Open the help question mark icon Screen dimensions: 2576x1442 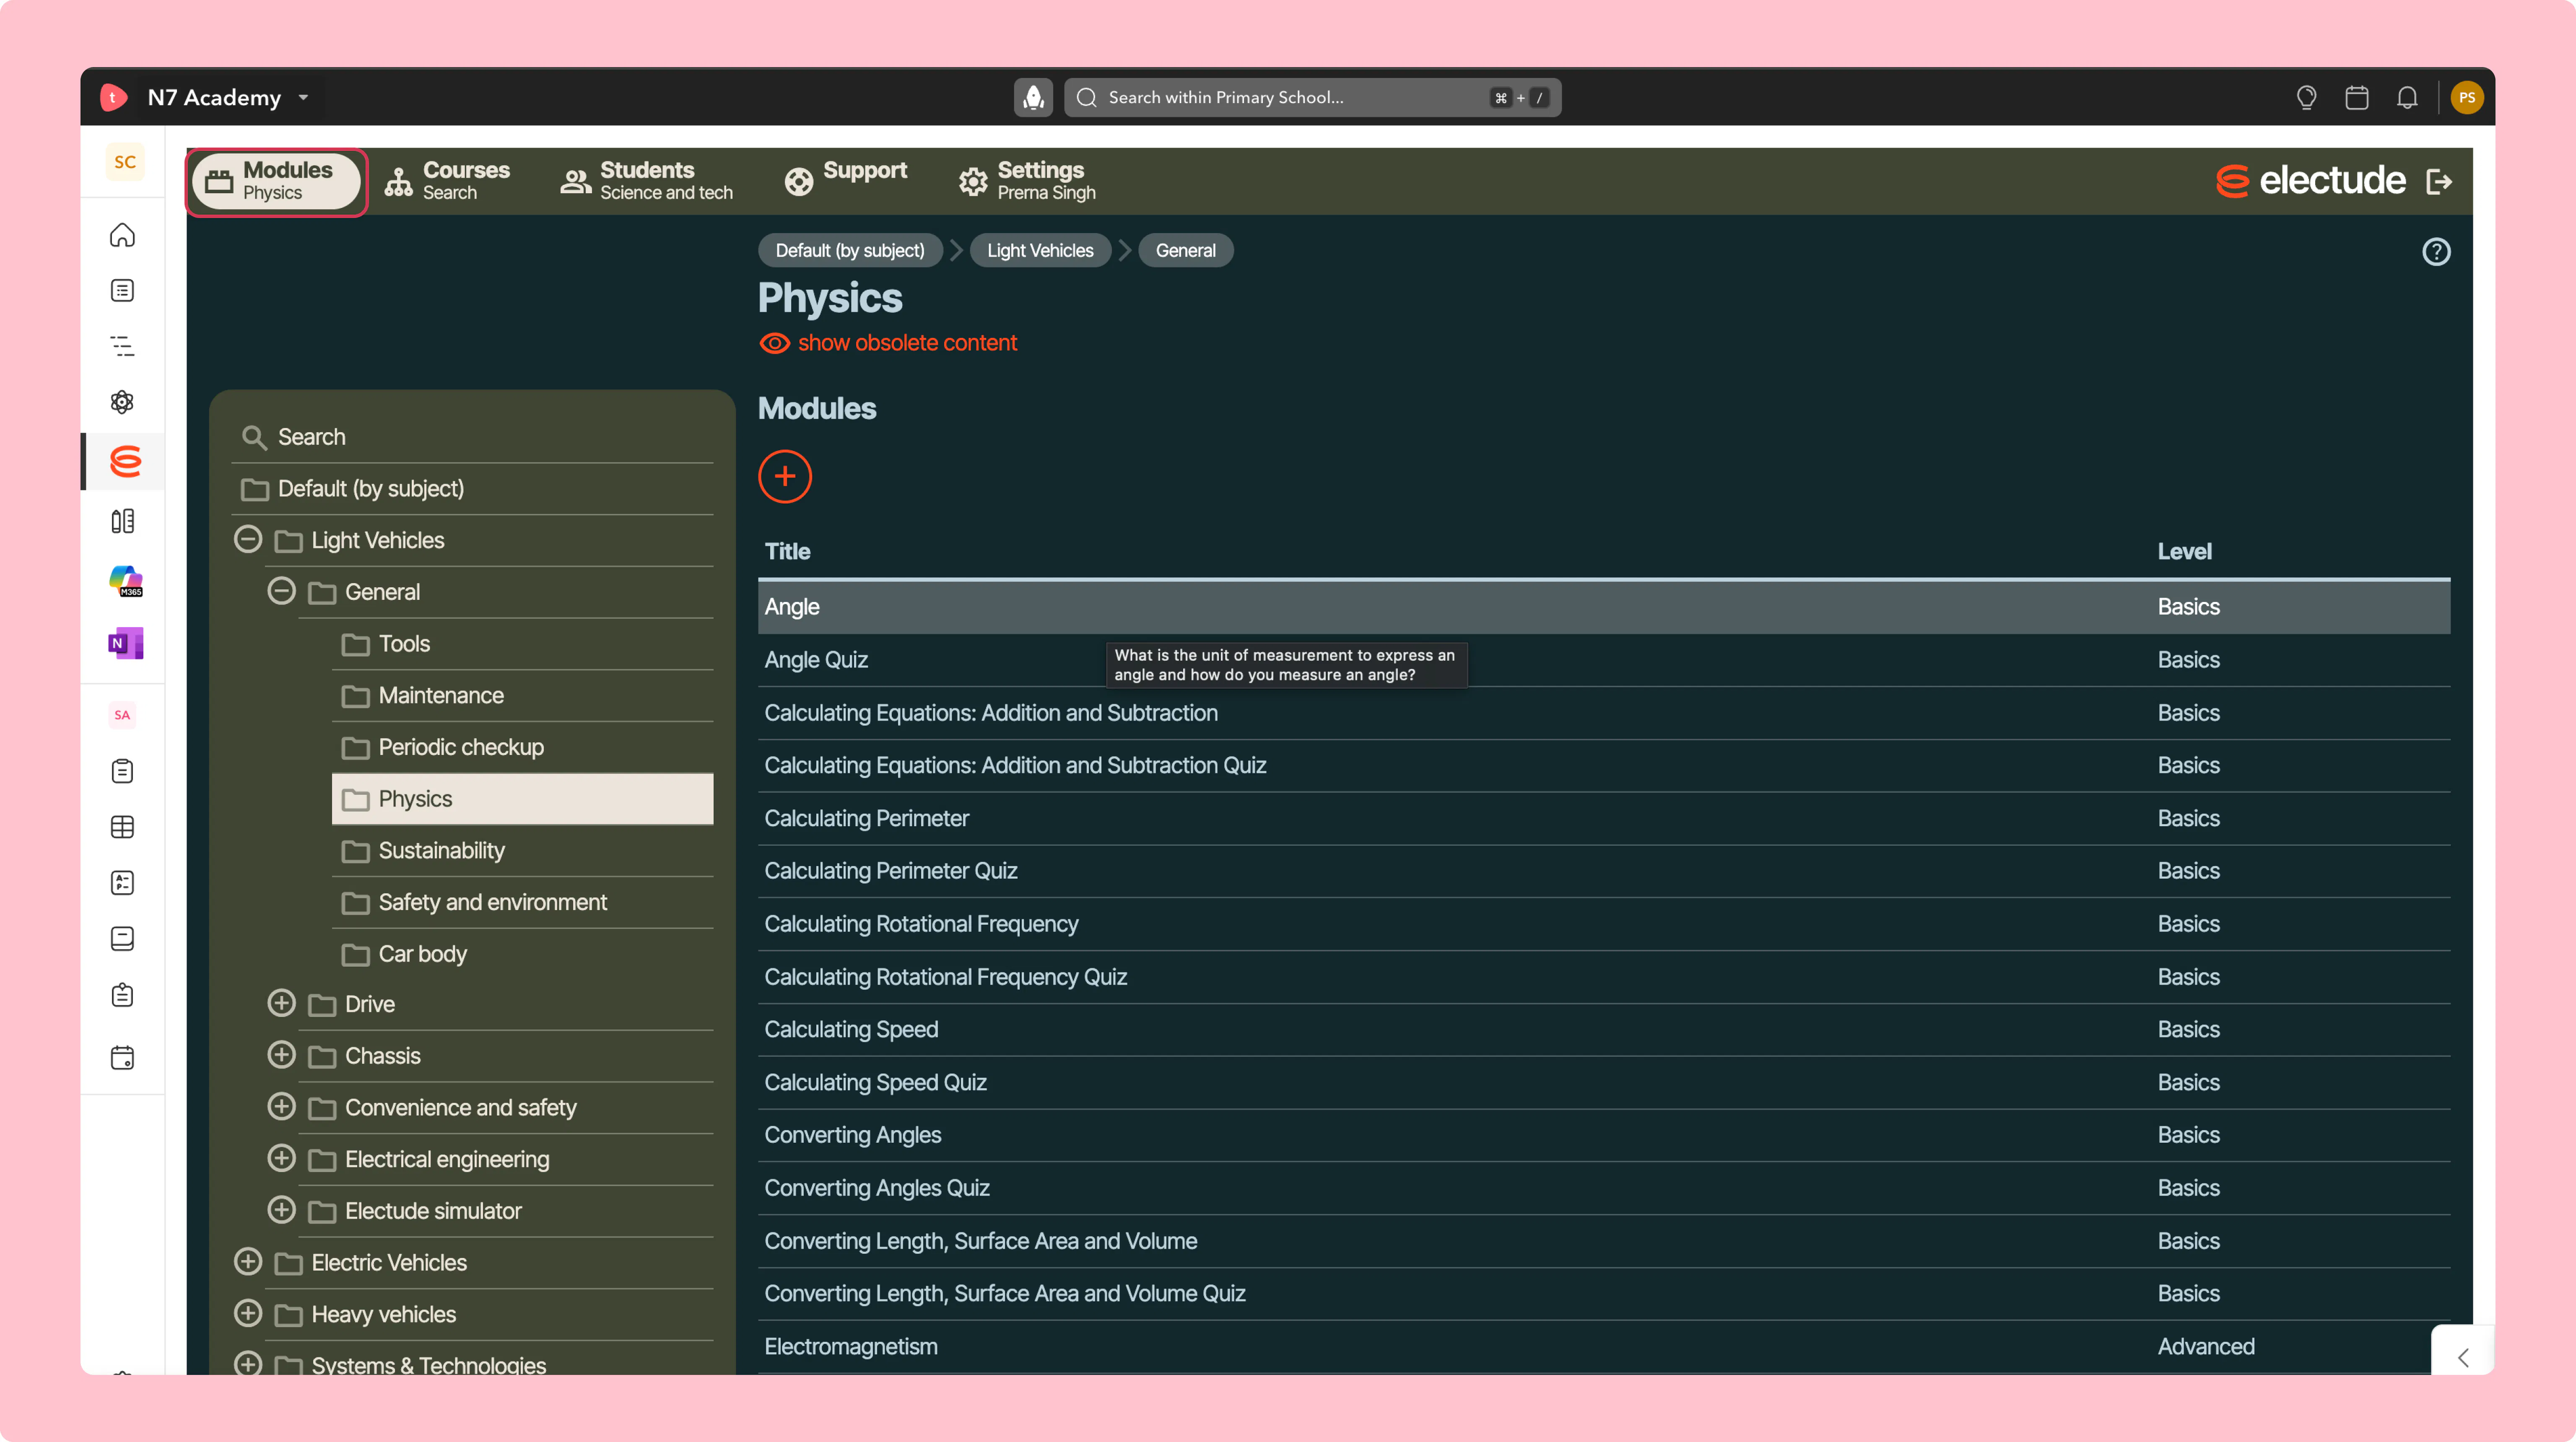point(2436,252)
